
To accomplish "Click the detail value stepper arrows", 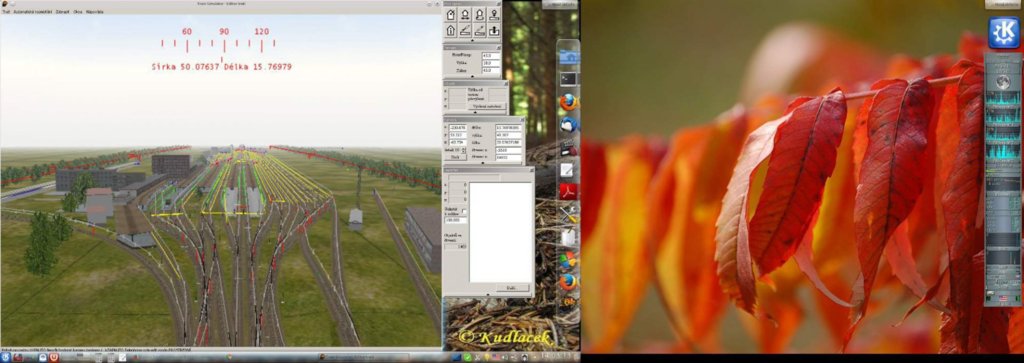I will point(464,150).
